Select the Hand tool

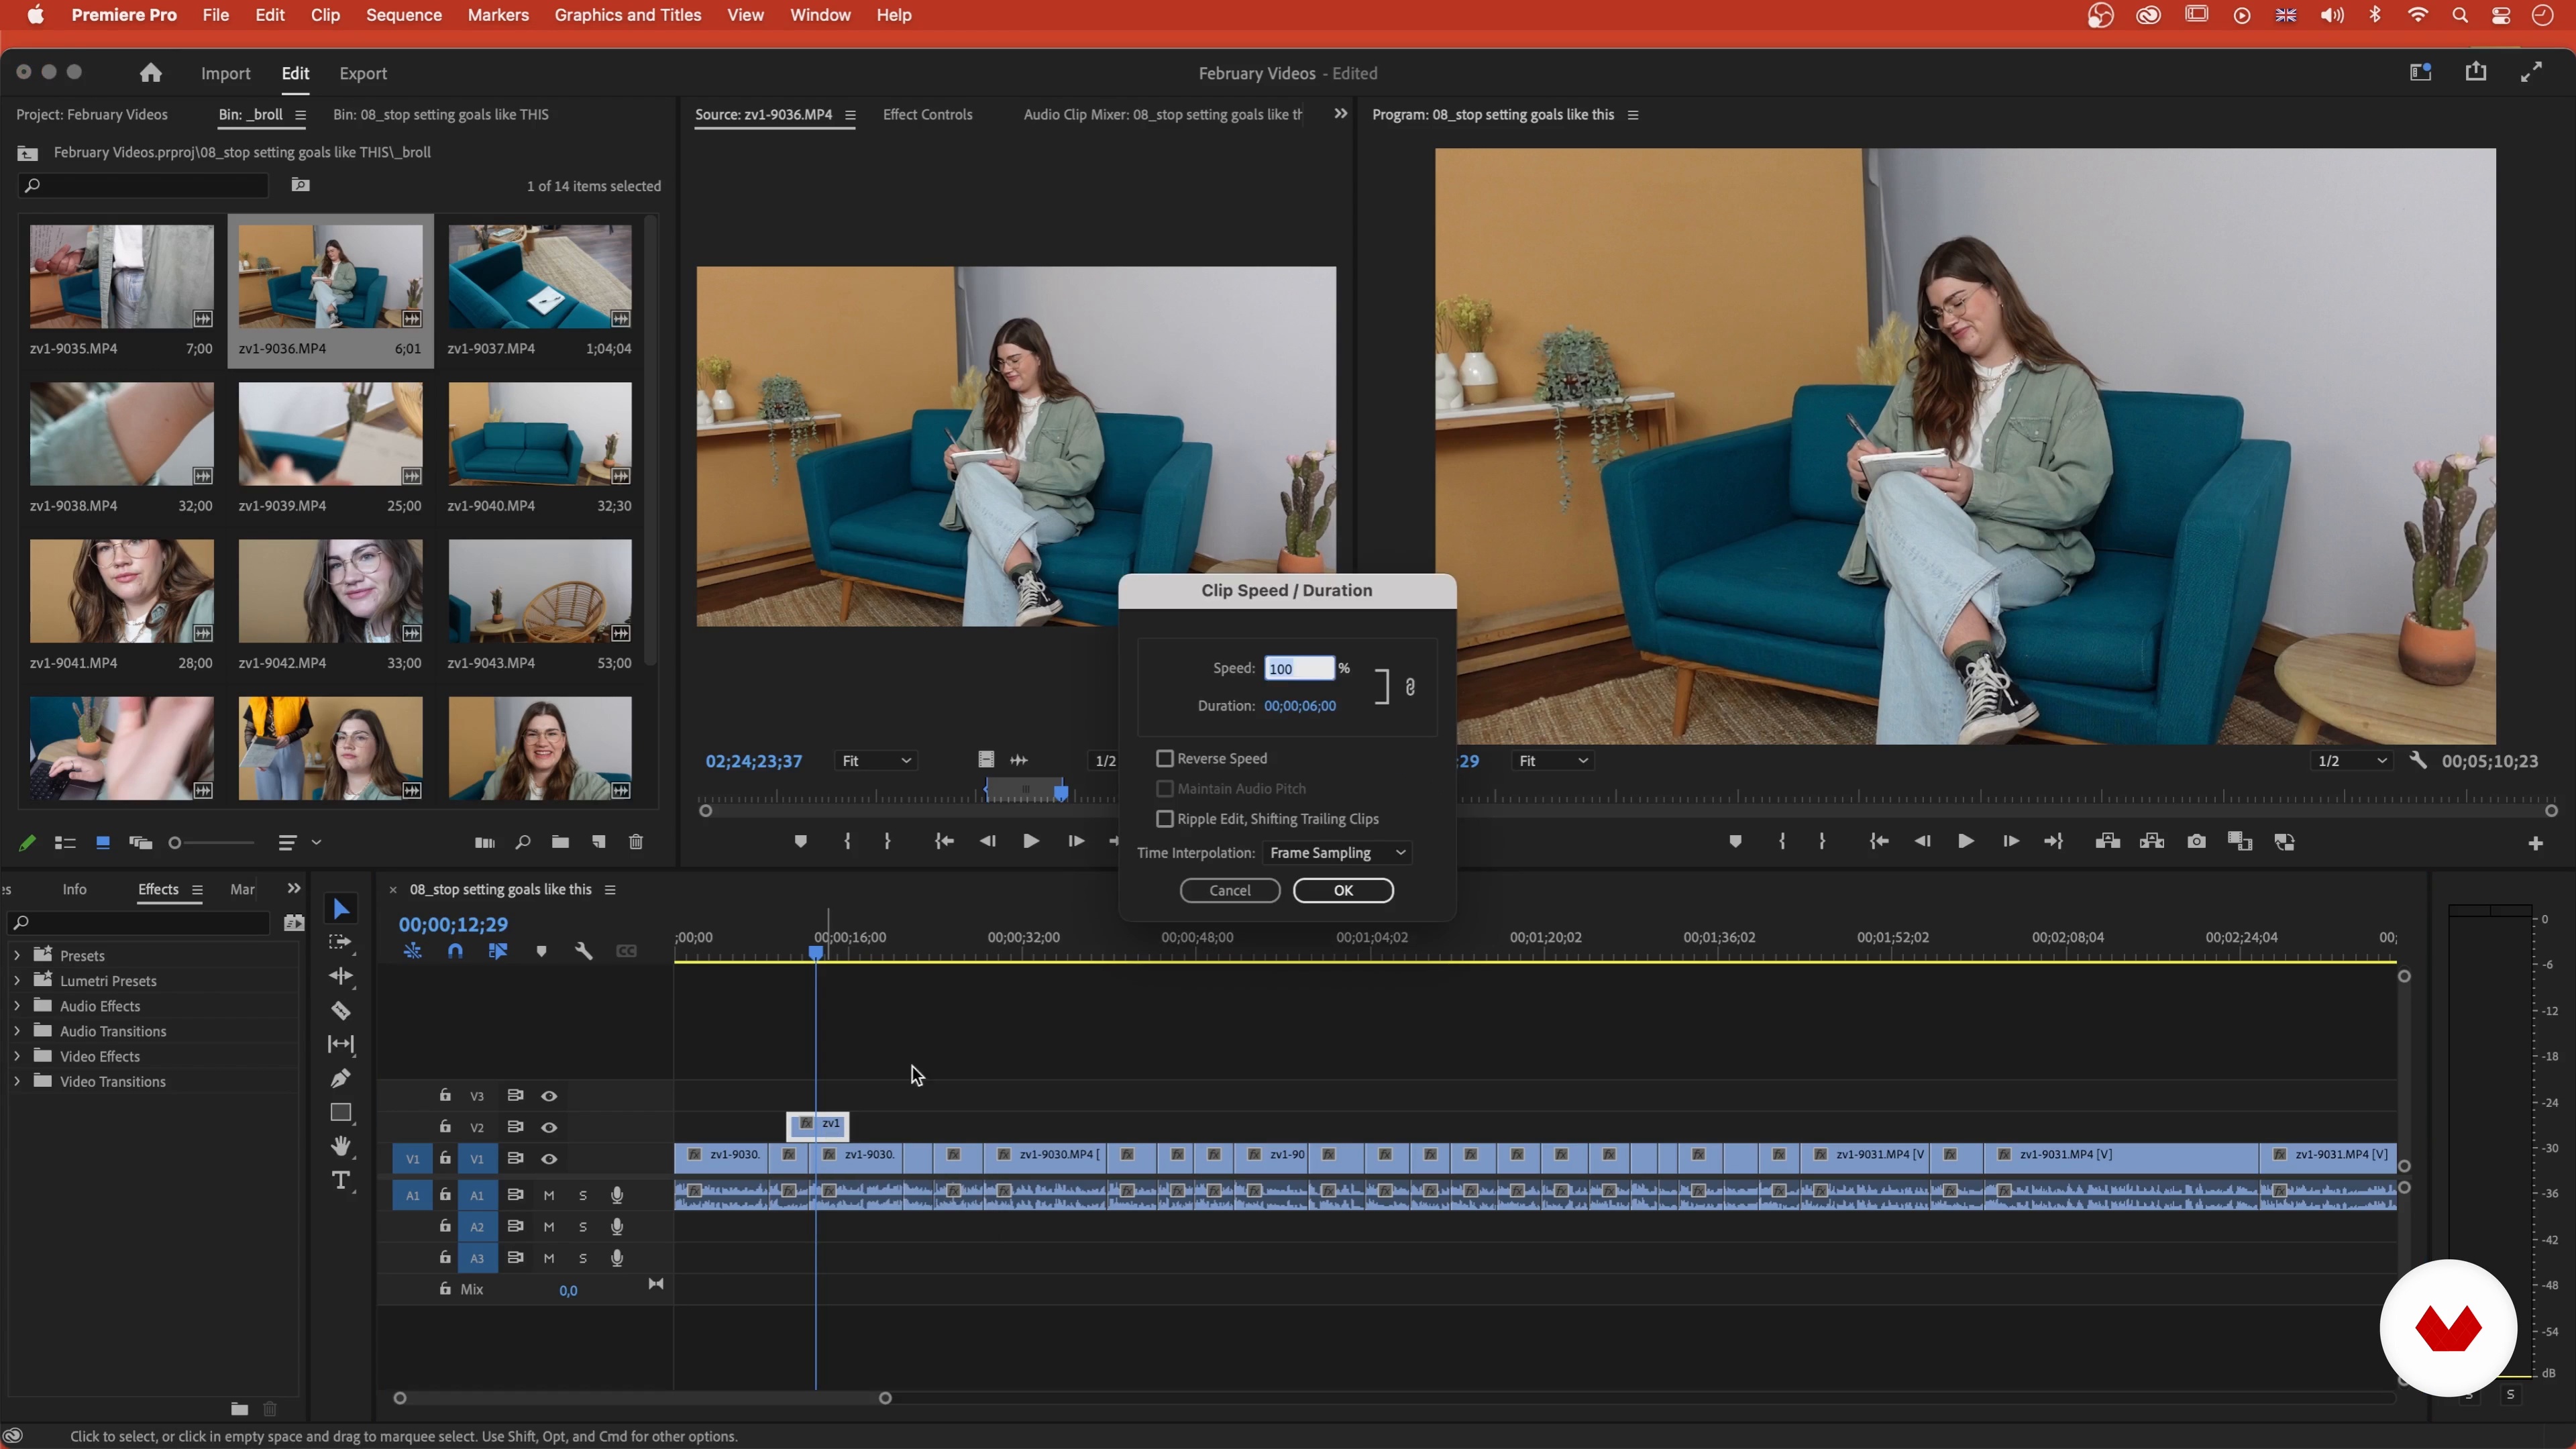(341, 1146)
